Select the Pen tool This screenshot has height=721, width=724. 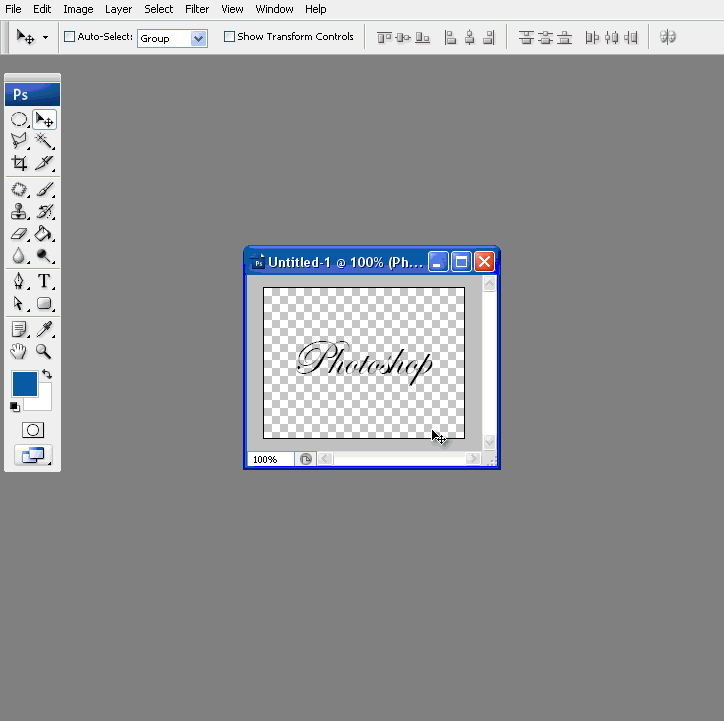[18, 281]
